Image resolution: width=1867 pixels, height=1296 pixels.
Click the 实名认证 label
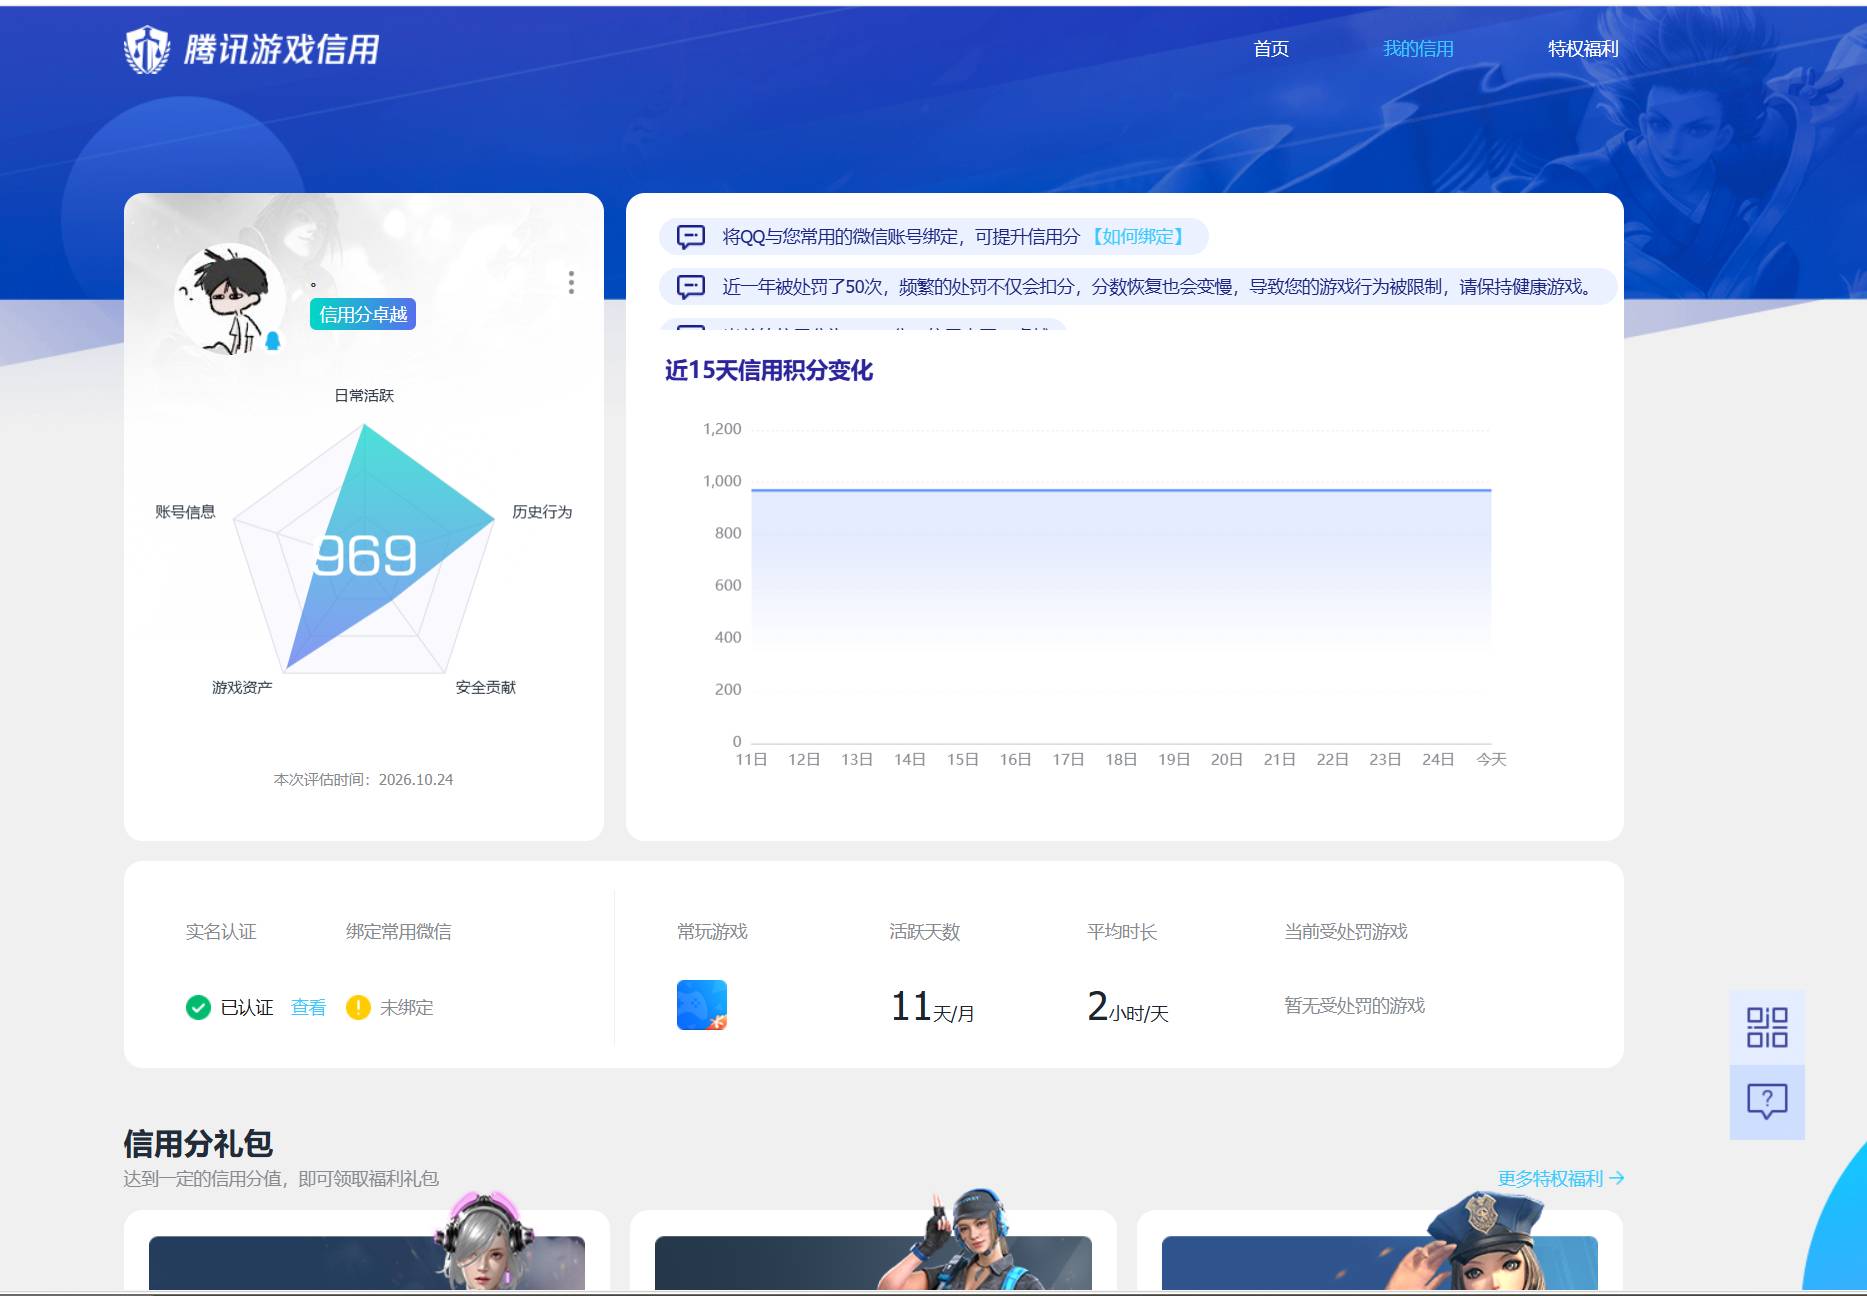(x=221, y=932)
